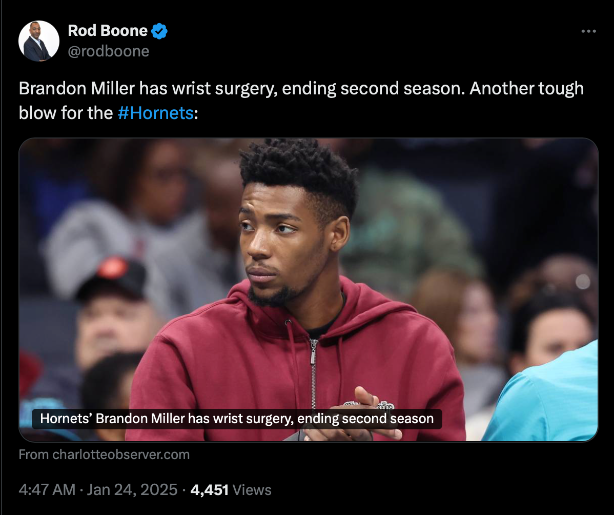The height and width of the screenshot is (515, 614).
Task: Open the three-dot more options menu
Action: [x=588, y=31]
